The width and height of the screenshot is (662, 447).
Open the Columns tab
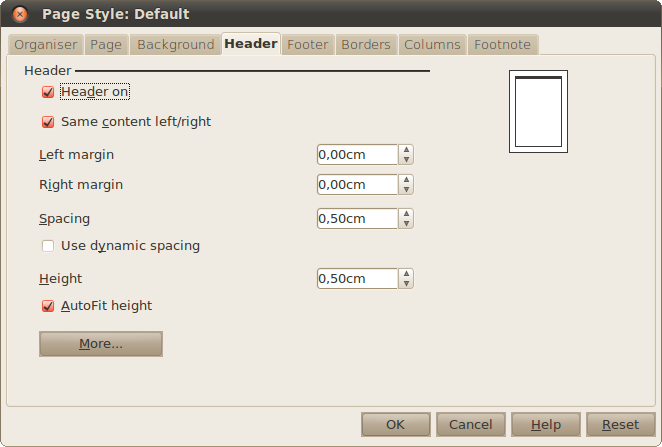point(432,45)
